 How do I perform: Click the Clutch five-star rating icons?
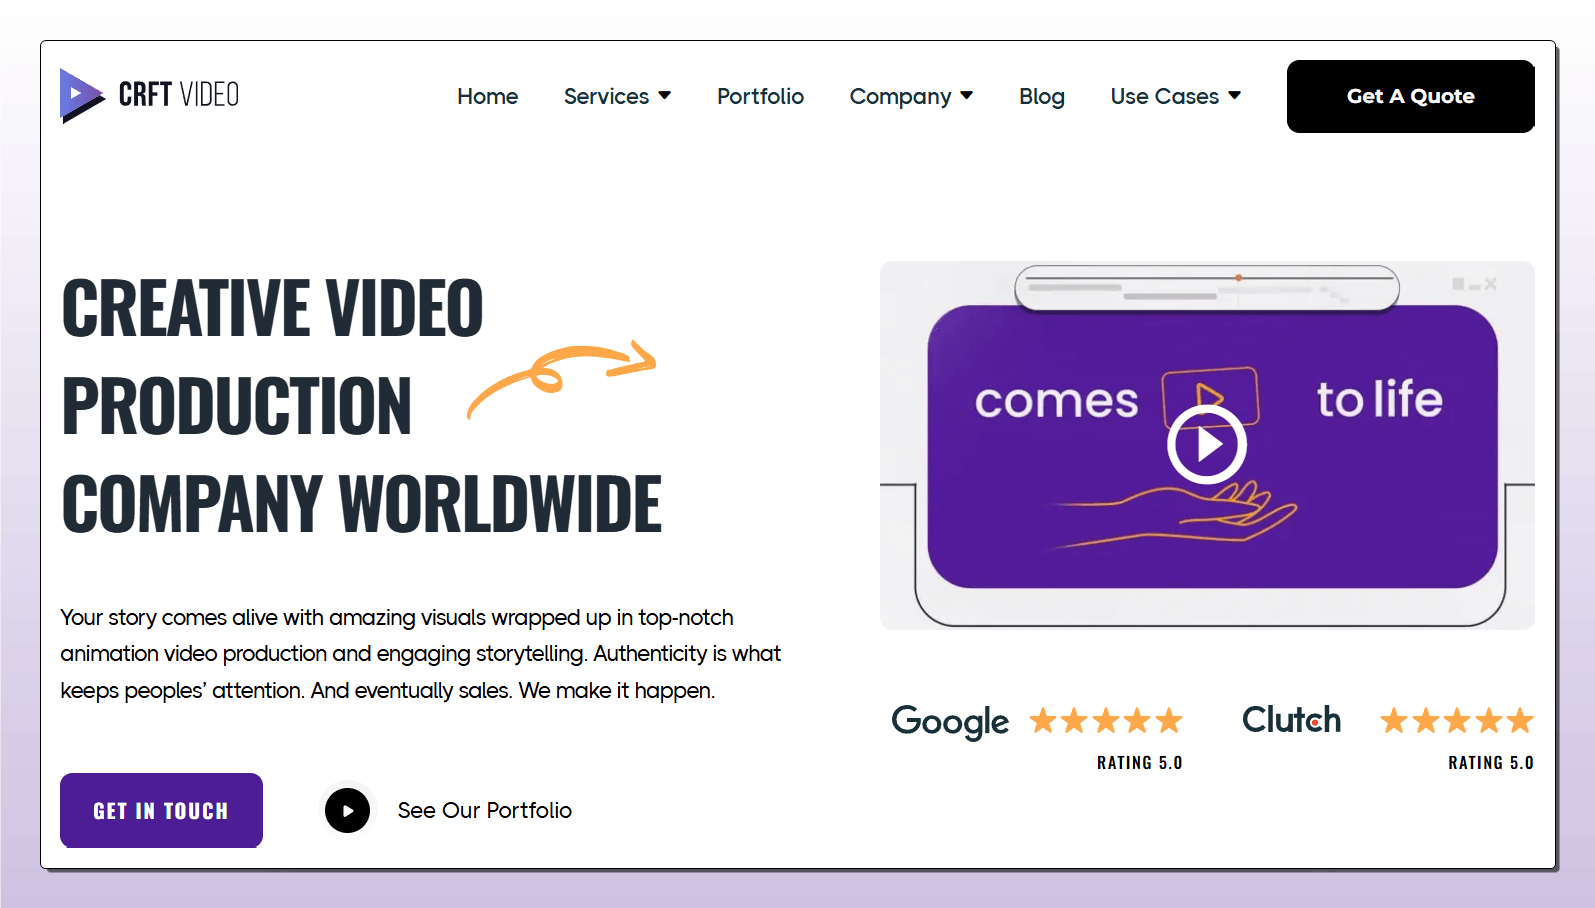[x=1456, y=721]
